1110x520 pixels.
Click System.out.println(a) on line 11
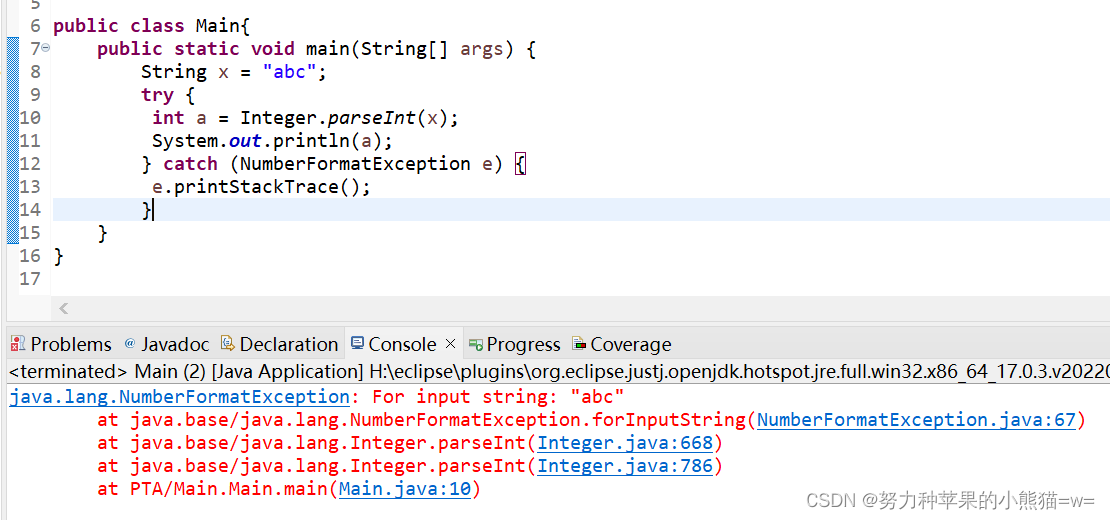pyautogui.click(x=272, y=141)
